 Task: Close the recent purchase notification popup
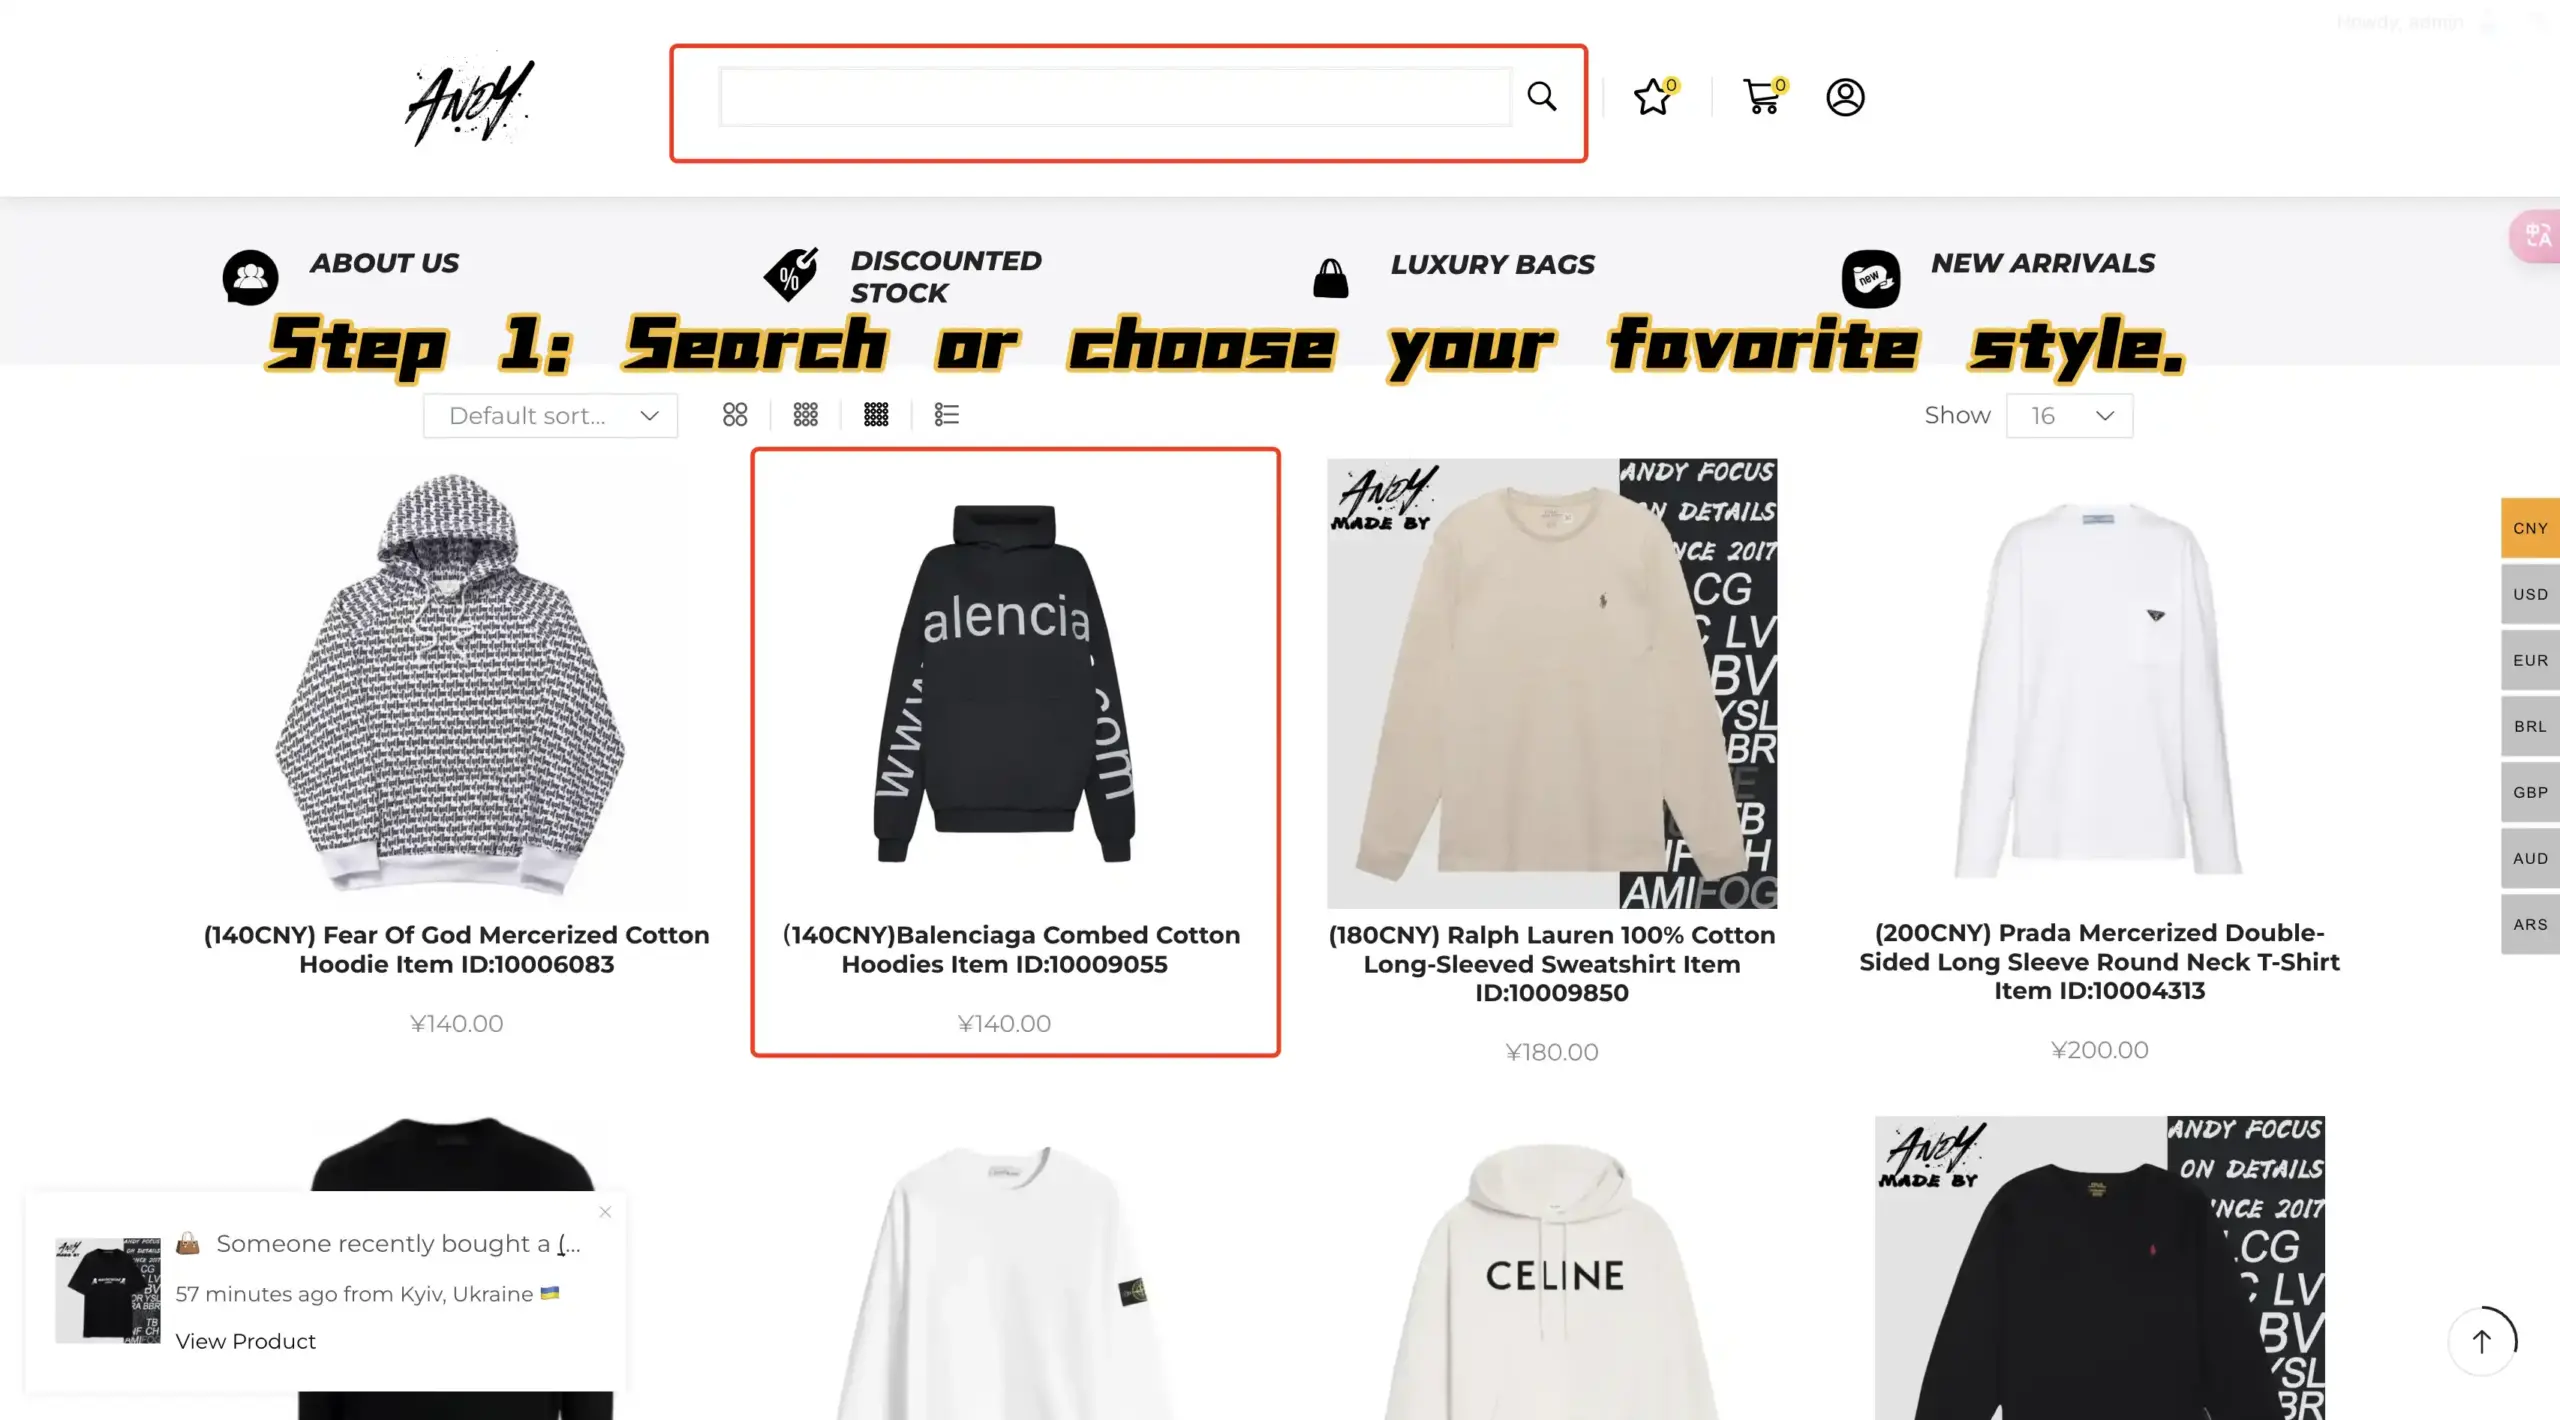(605, 1212)
